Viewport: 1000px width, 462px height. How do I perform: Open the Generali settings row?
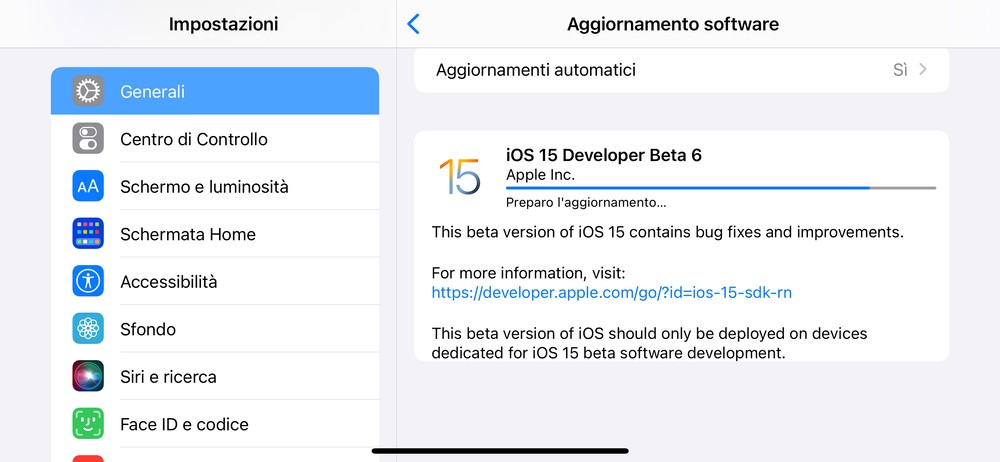(x=215, y=91)
